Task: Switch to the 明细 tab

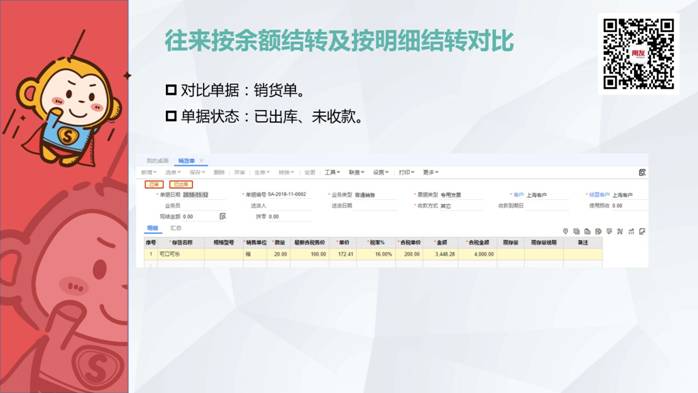Action: pyautogui.click(x=153, y=228)
